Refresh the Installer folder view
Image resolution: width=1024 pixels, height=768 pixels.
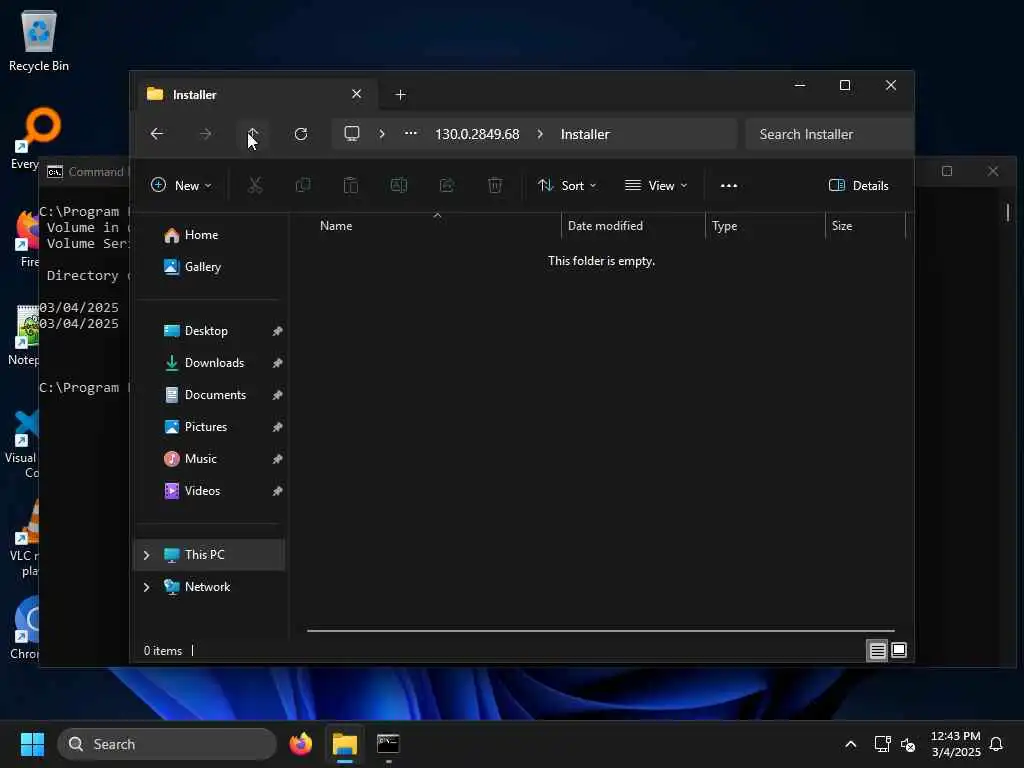click(301, 134)
